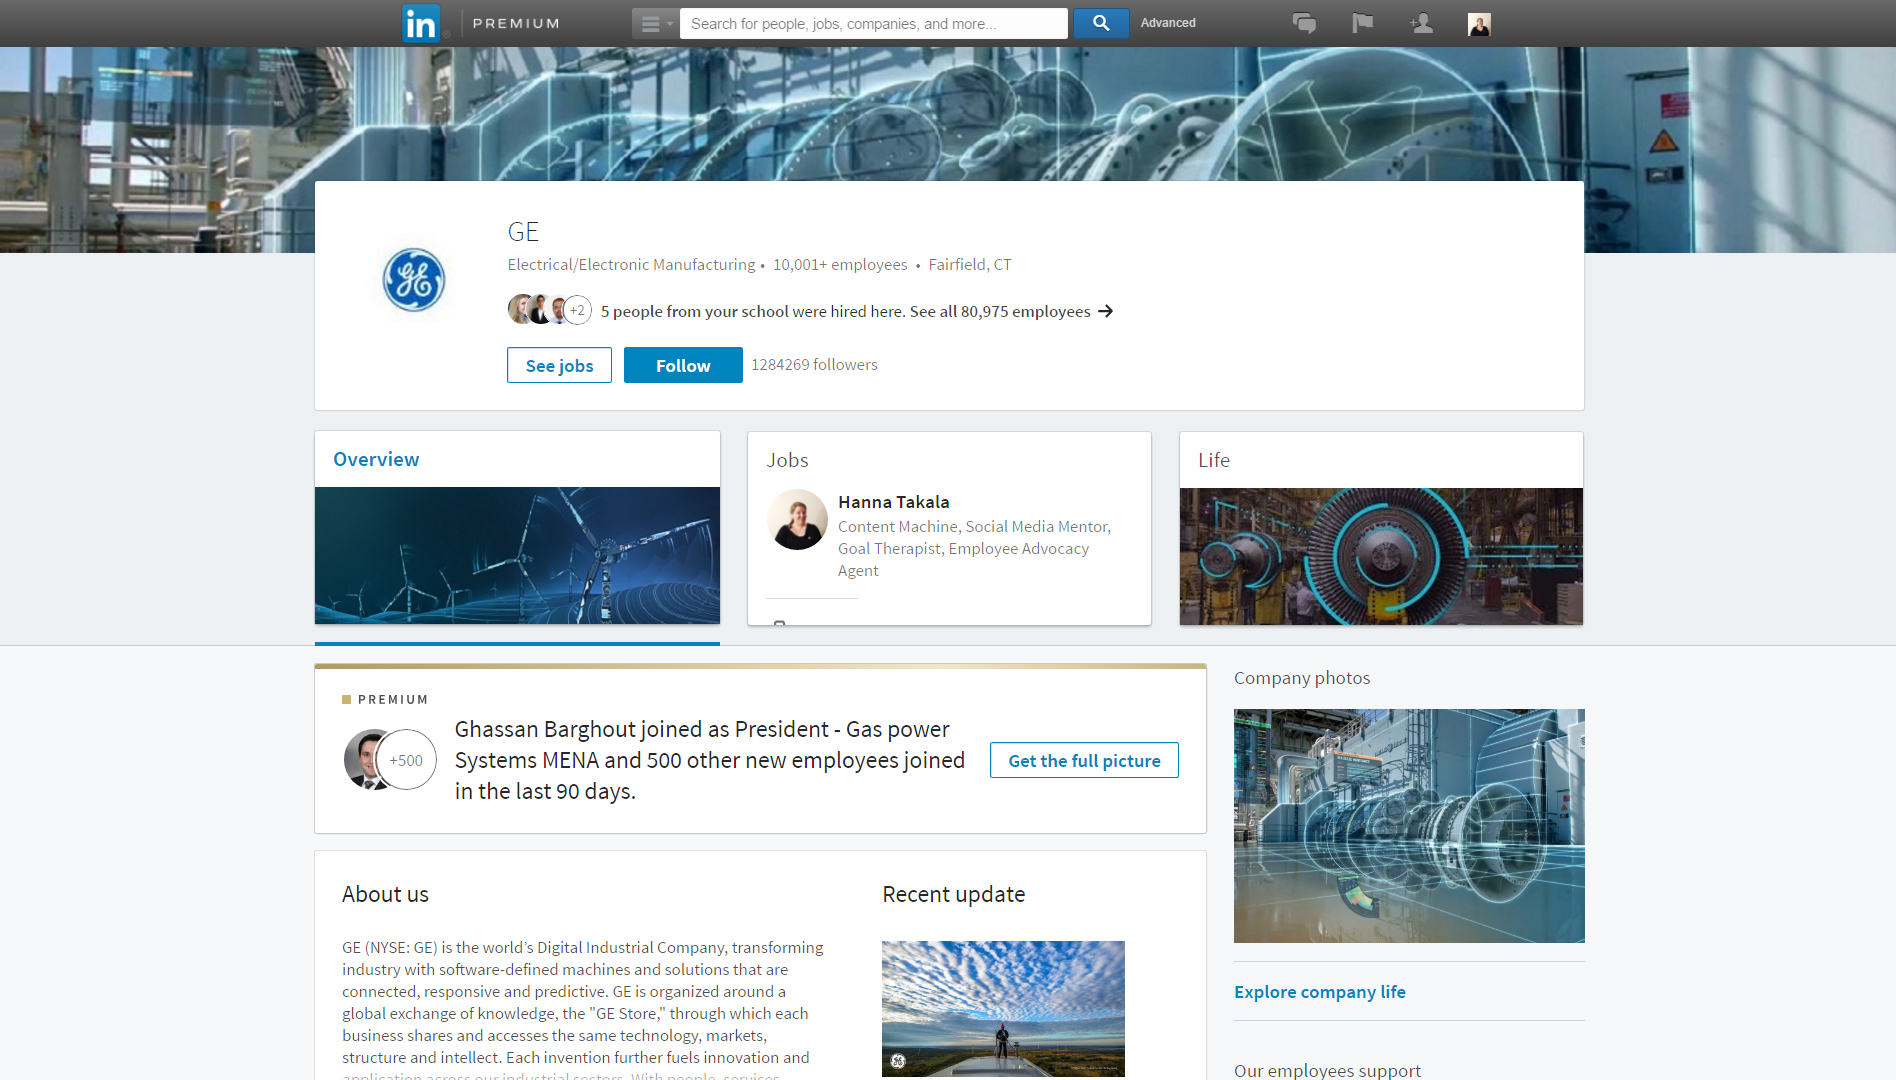Select the Overview tab
Viewport: 1896px width, 1080px height.
click(x=376, y=459)
